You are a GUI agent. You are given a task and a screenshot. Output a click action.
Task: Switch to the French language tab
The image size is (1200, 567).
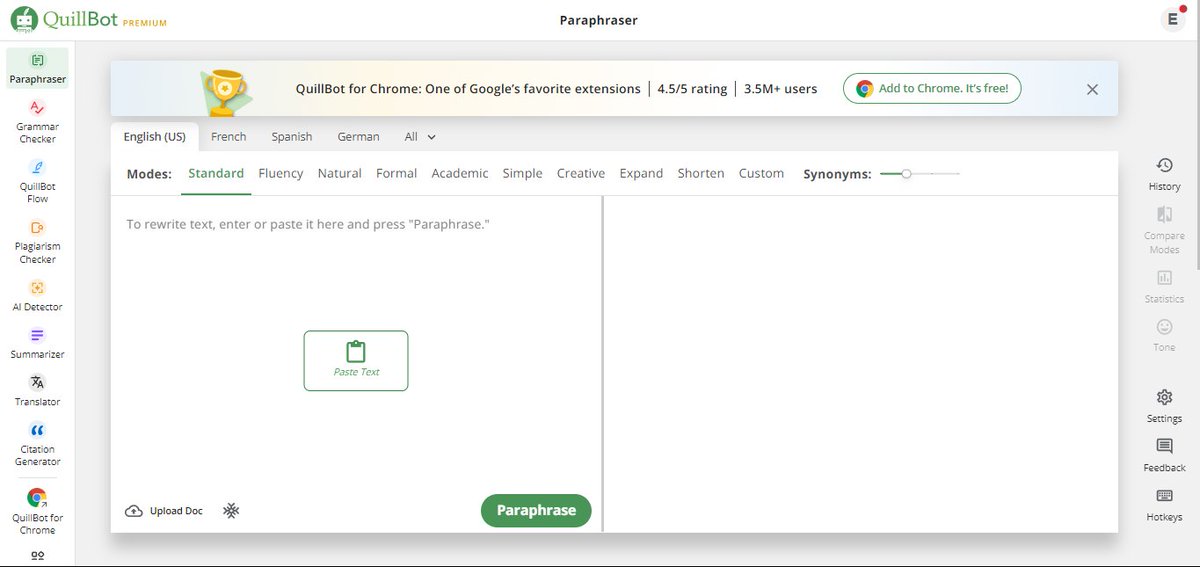229,137
